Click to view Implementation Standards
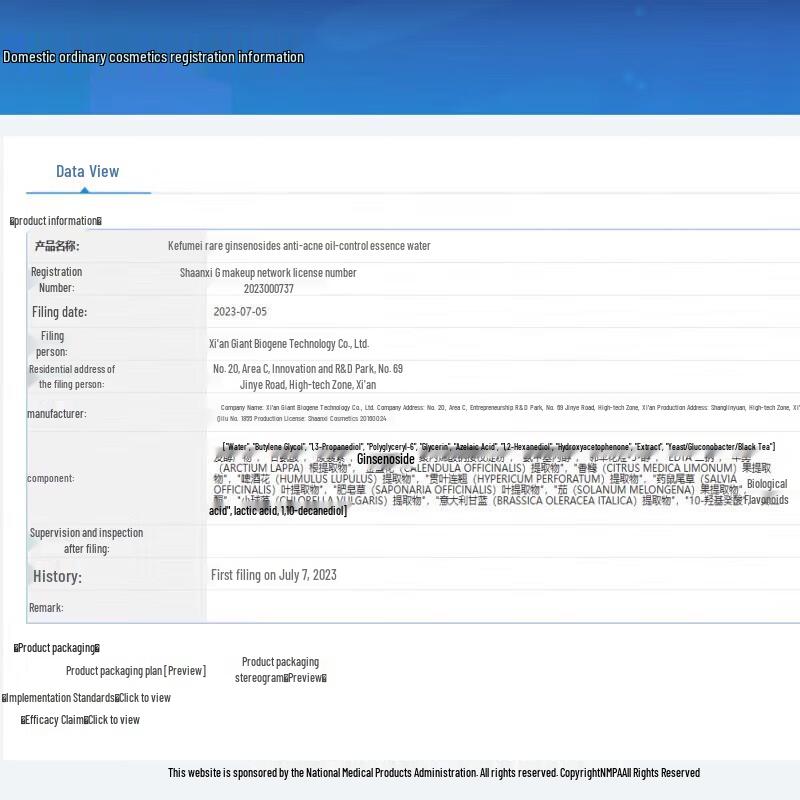Screen dimensions: 800x800 [x=144, y=698]
